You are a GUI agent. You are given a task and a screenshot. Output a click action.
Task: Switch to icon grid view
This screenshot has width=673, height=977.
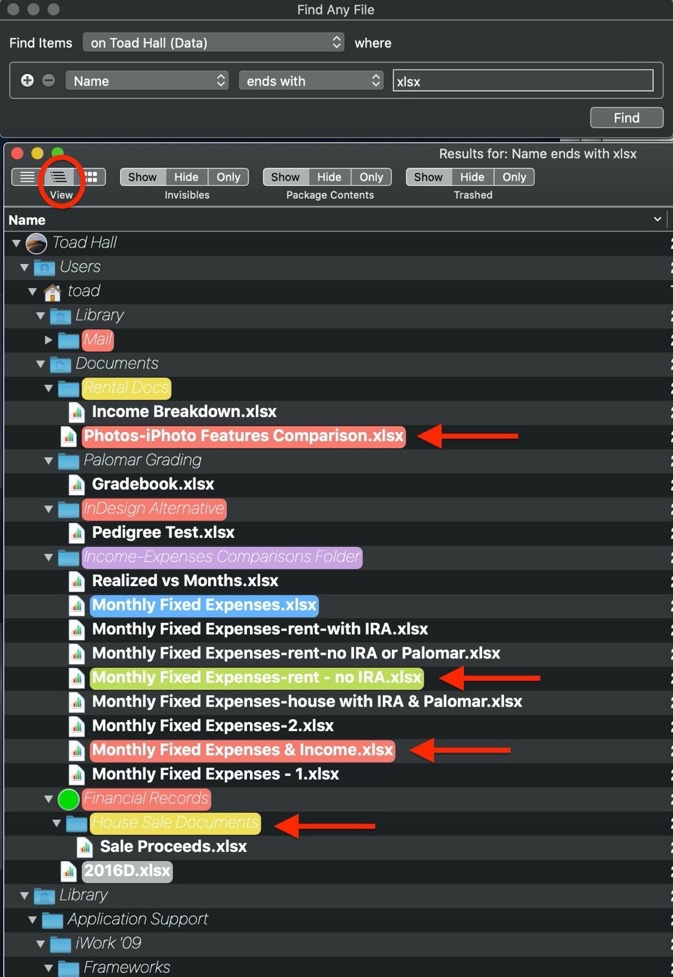(90, 177)
